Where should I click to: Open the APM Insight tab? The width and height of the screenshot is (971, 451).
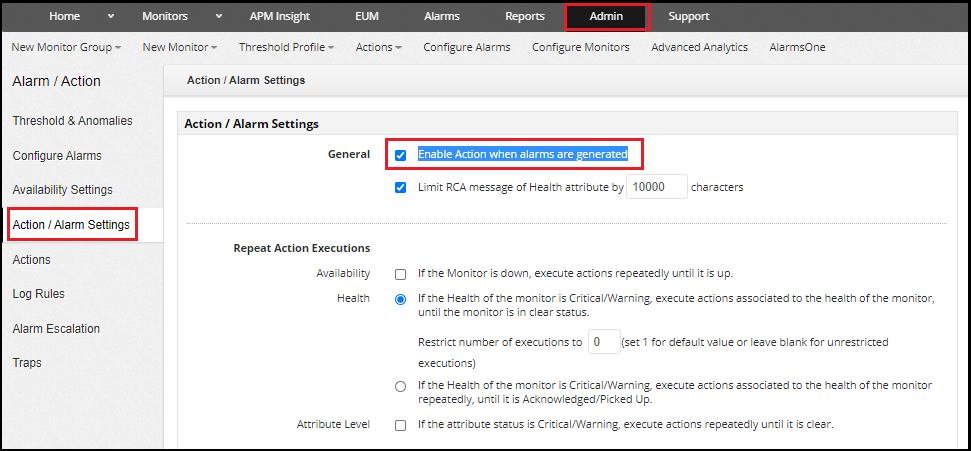pyautogui.click(x=280, y=16)
